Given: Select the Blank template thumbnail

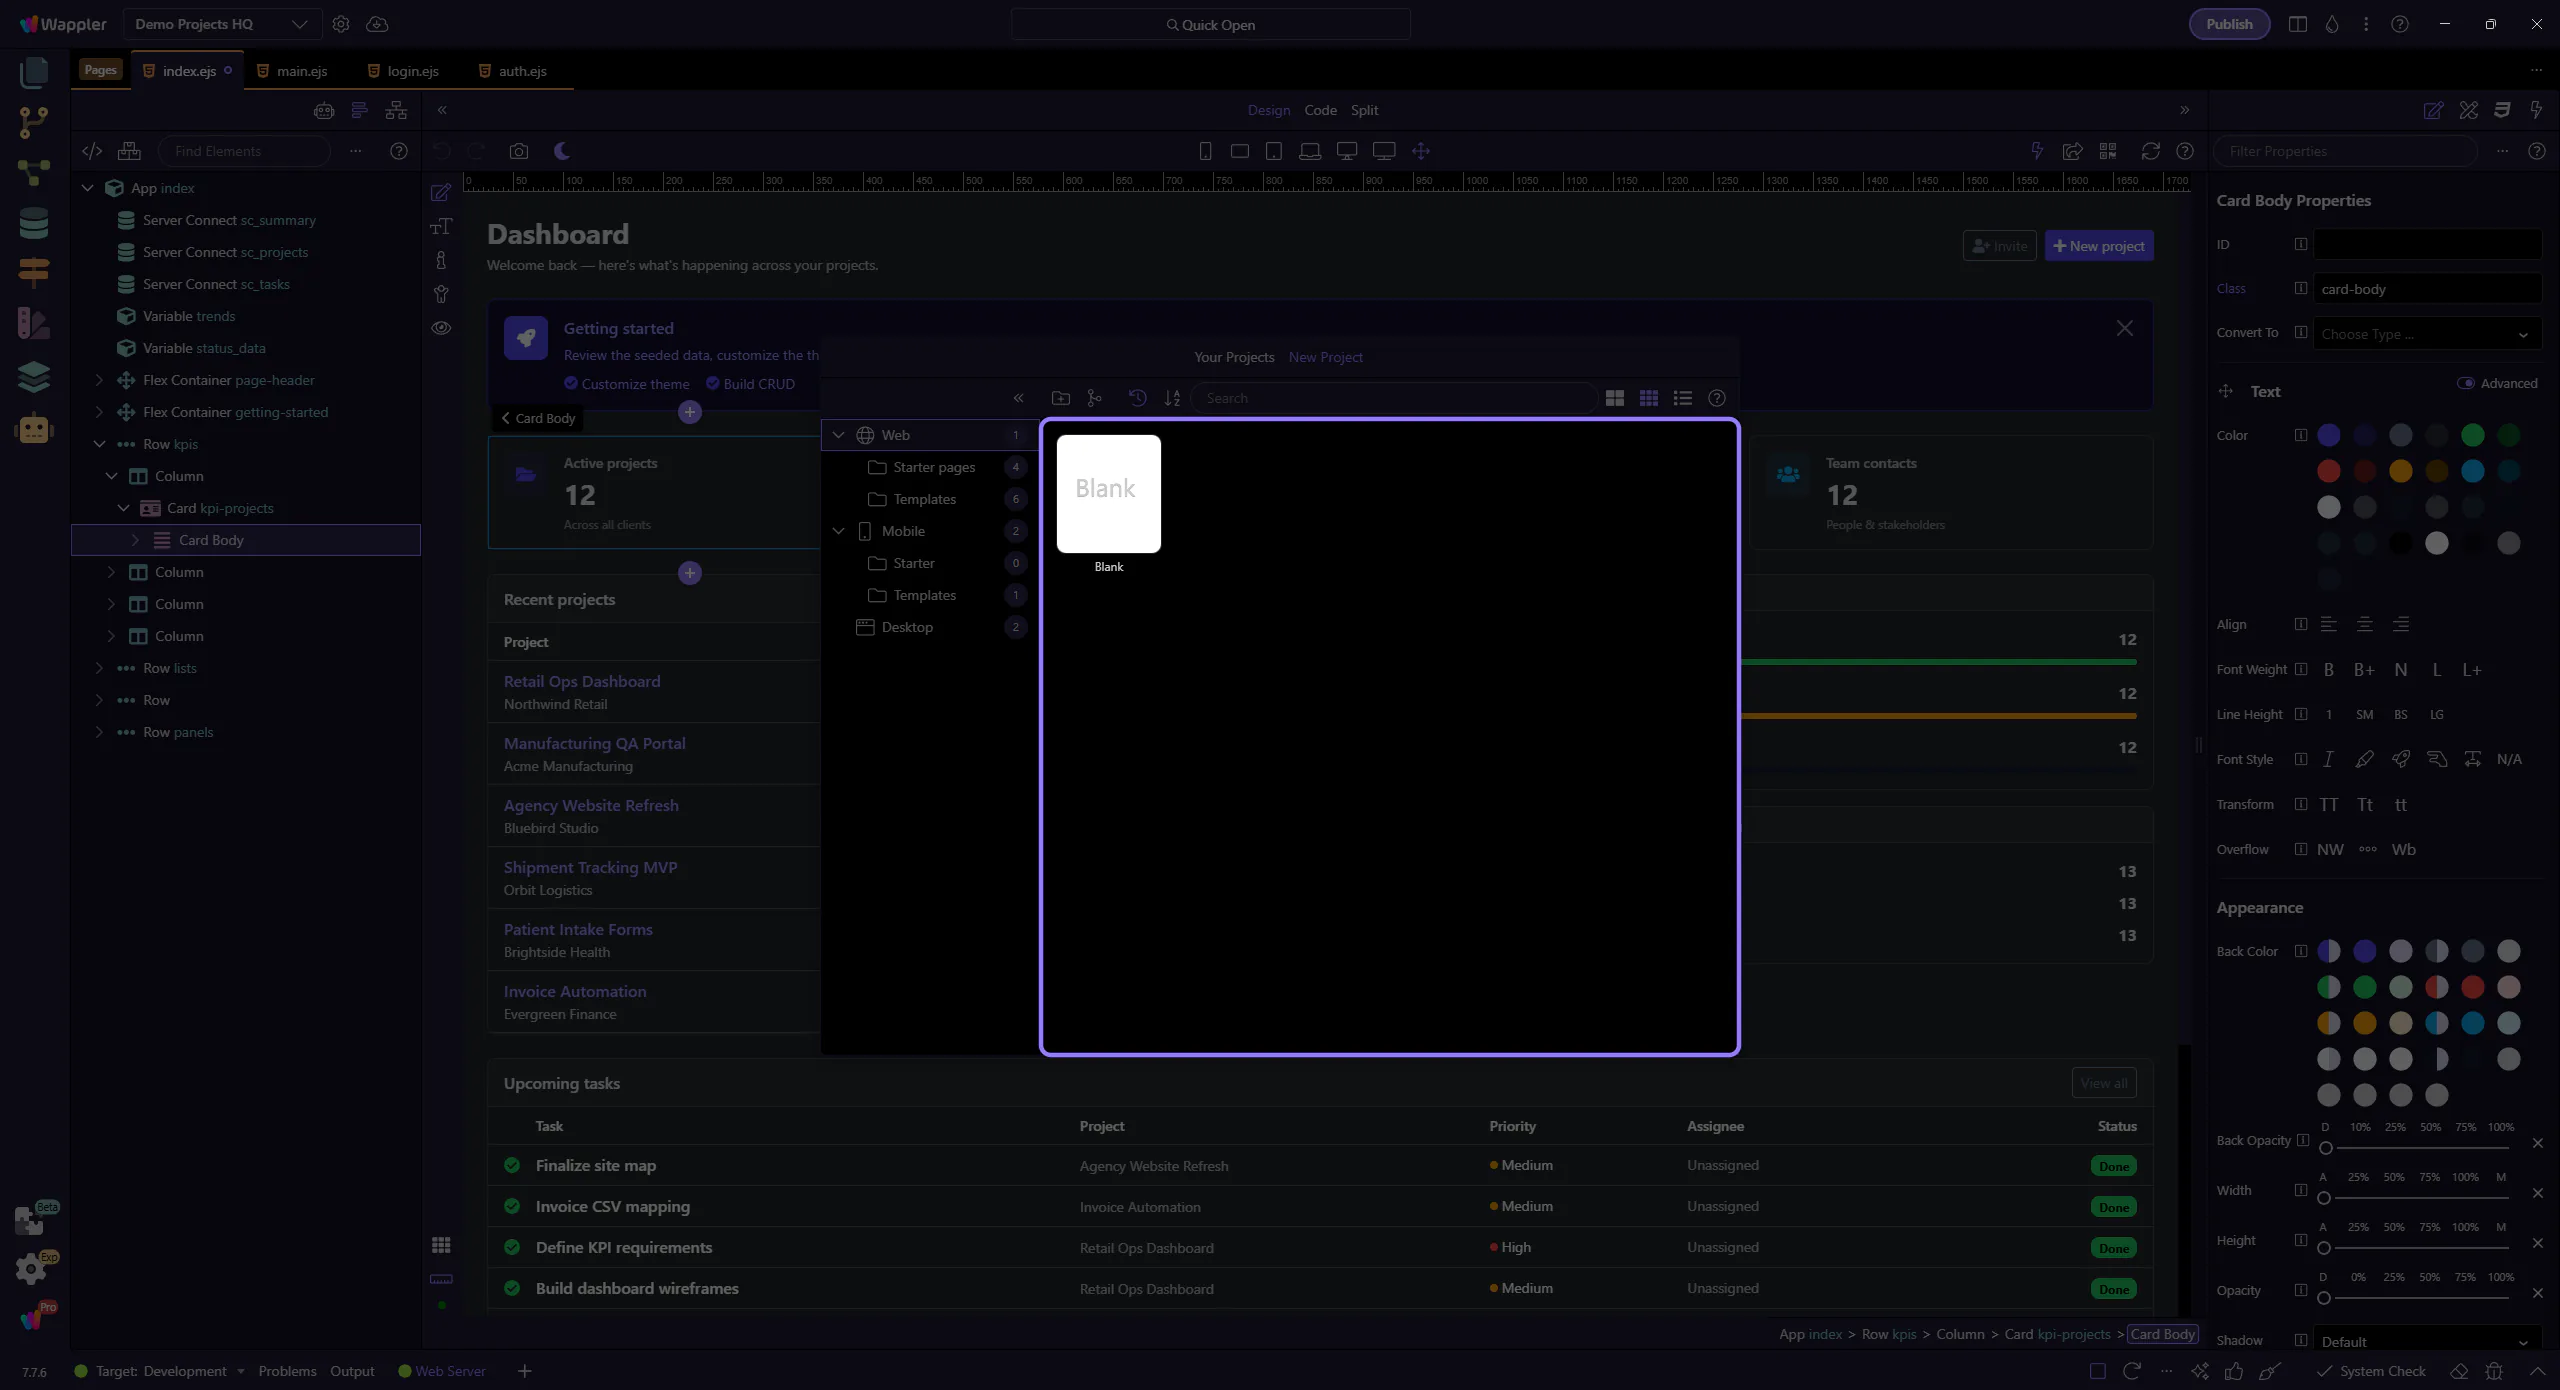Looking at the screenshot, I should [1108, 494].
